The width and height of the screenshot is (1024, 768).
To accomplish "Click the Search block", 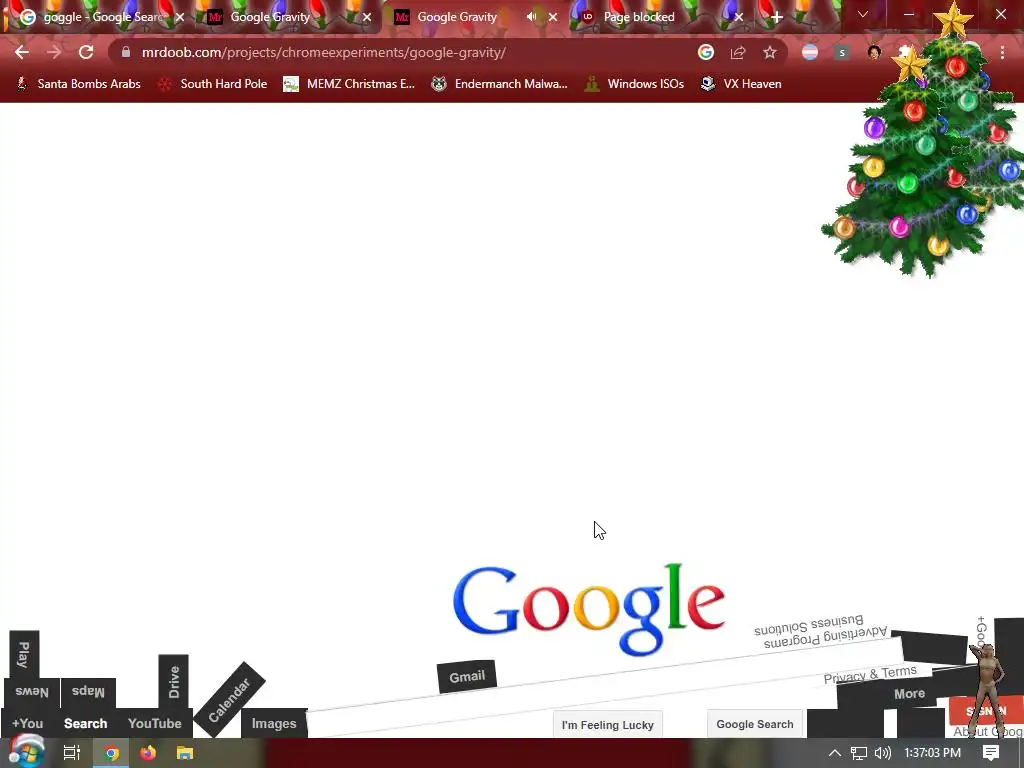I will pyautogui.click(x=86, y=724).
